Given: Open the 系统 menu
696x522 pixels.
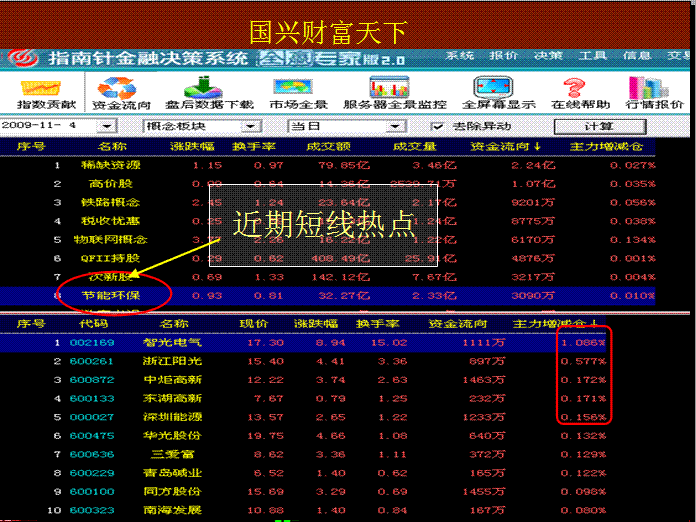Looking at the screenshot, I should coord(459,55).
